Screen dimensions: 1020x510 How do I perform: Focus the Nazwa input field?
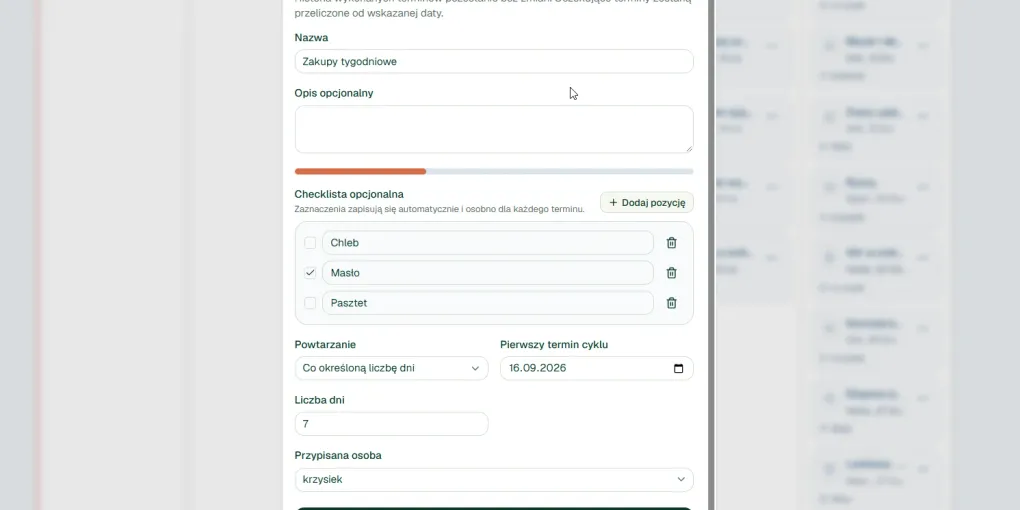click(494, 61)
